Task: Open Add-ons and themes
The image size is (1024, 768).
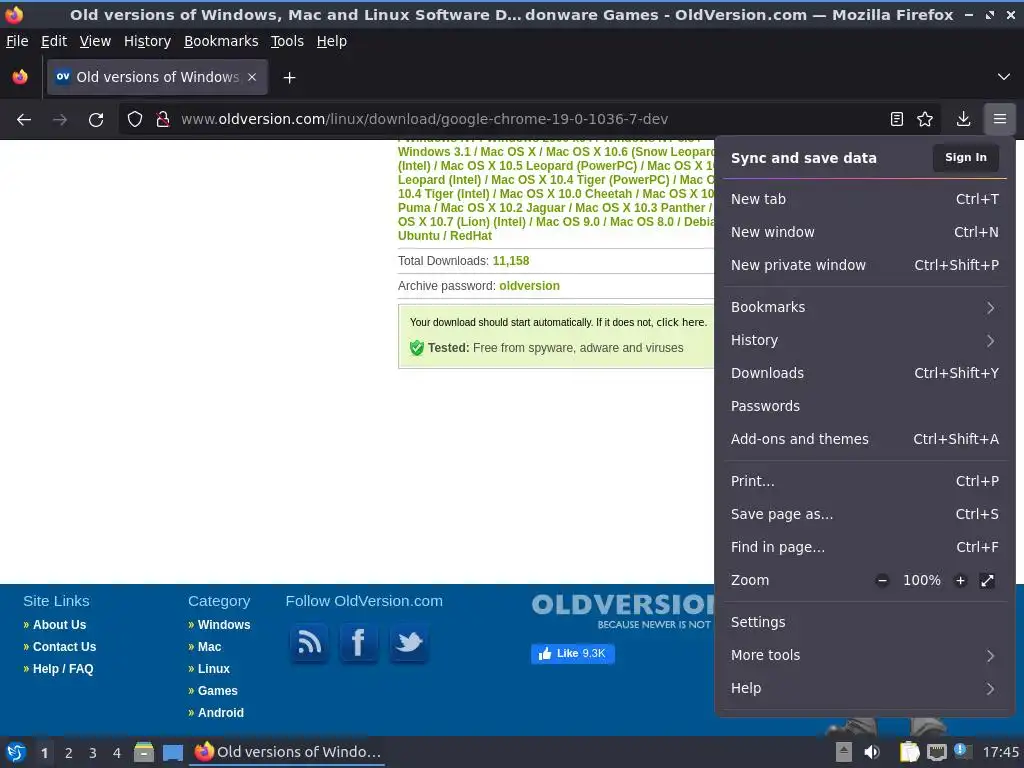Action: 865,440
